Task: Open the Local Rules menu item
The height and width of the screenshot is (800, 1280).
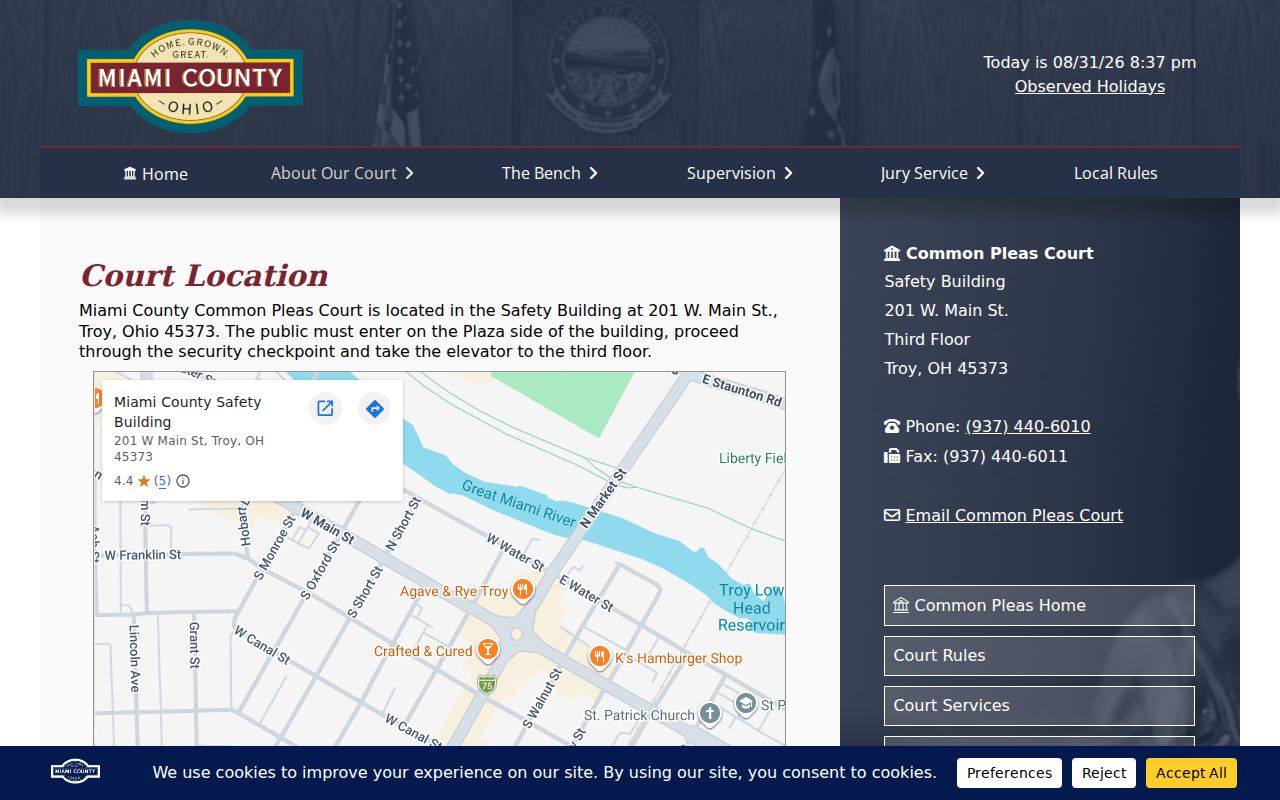Action: click(1115, 173)
